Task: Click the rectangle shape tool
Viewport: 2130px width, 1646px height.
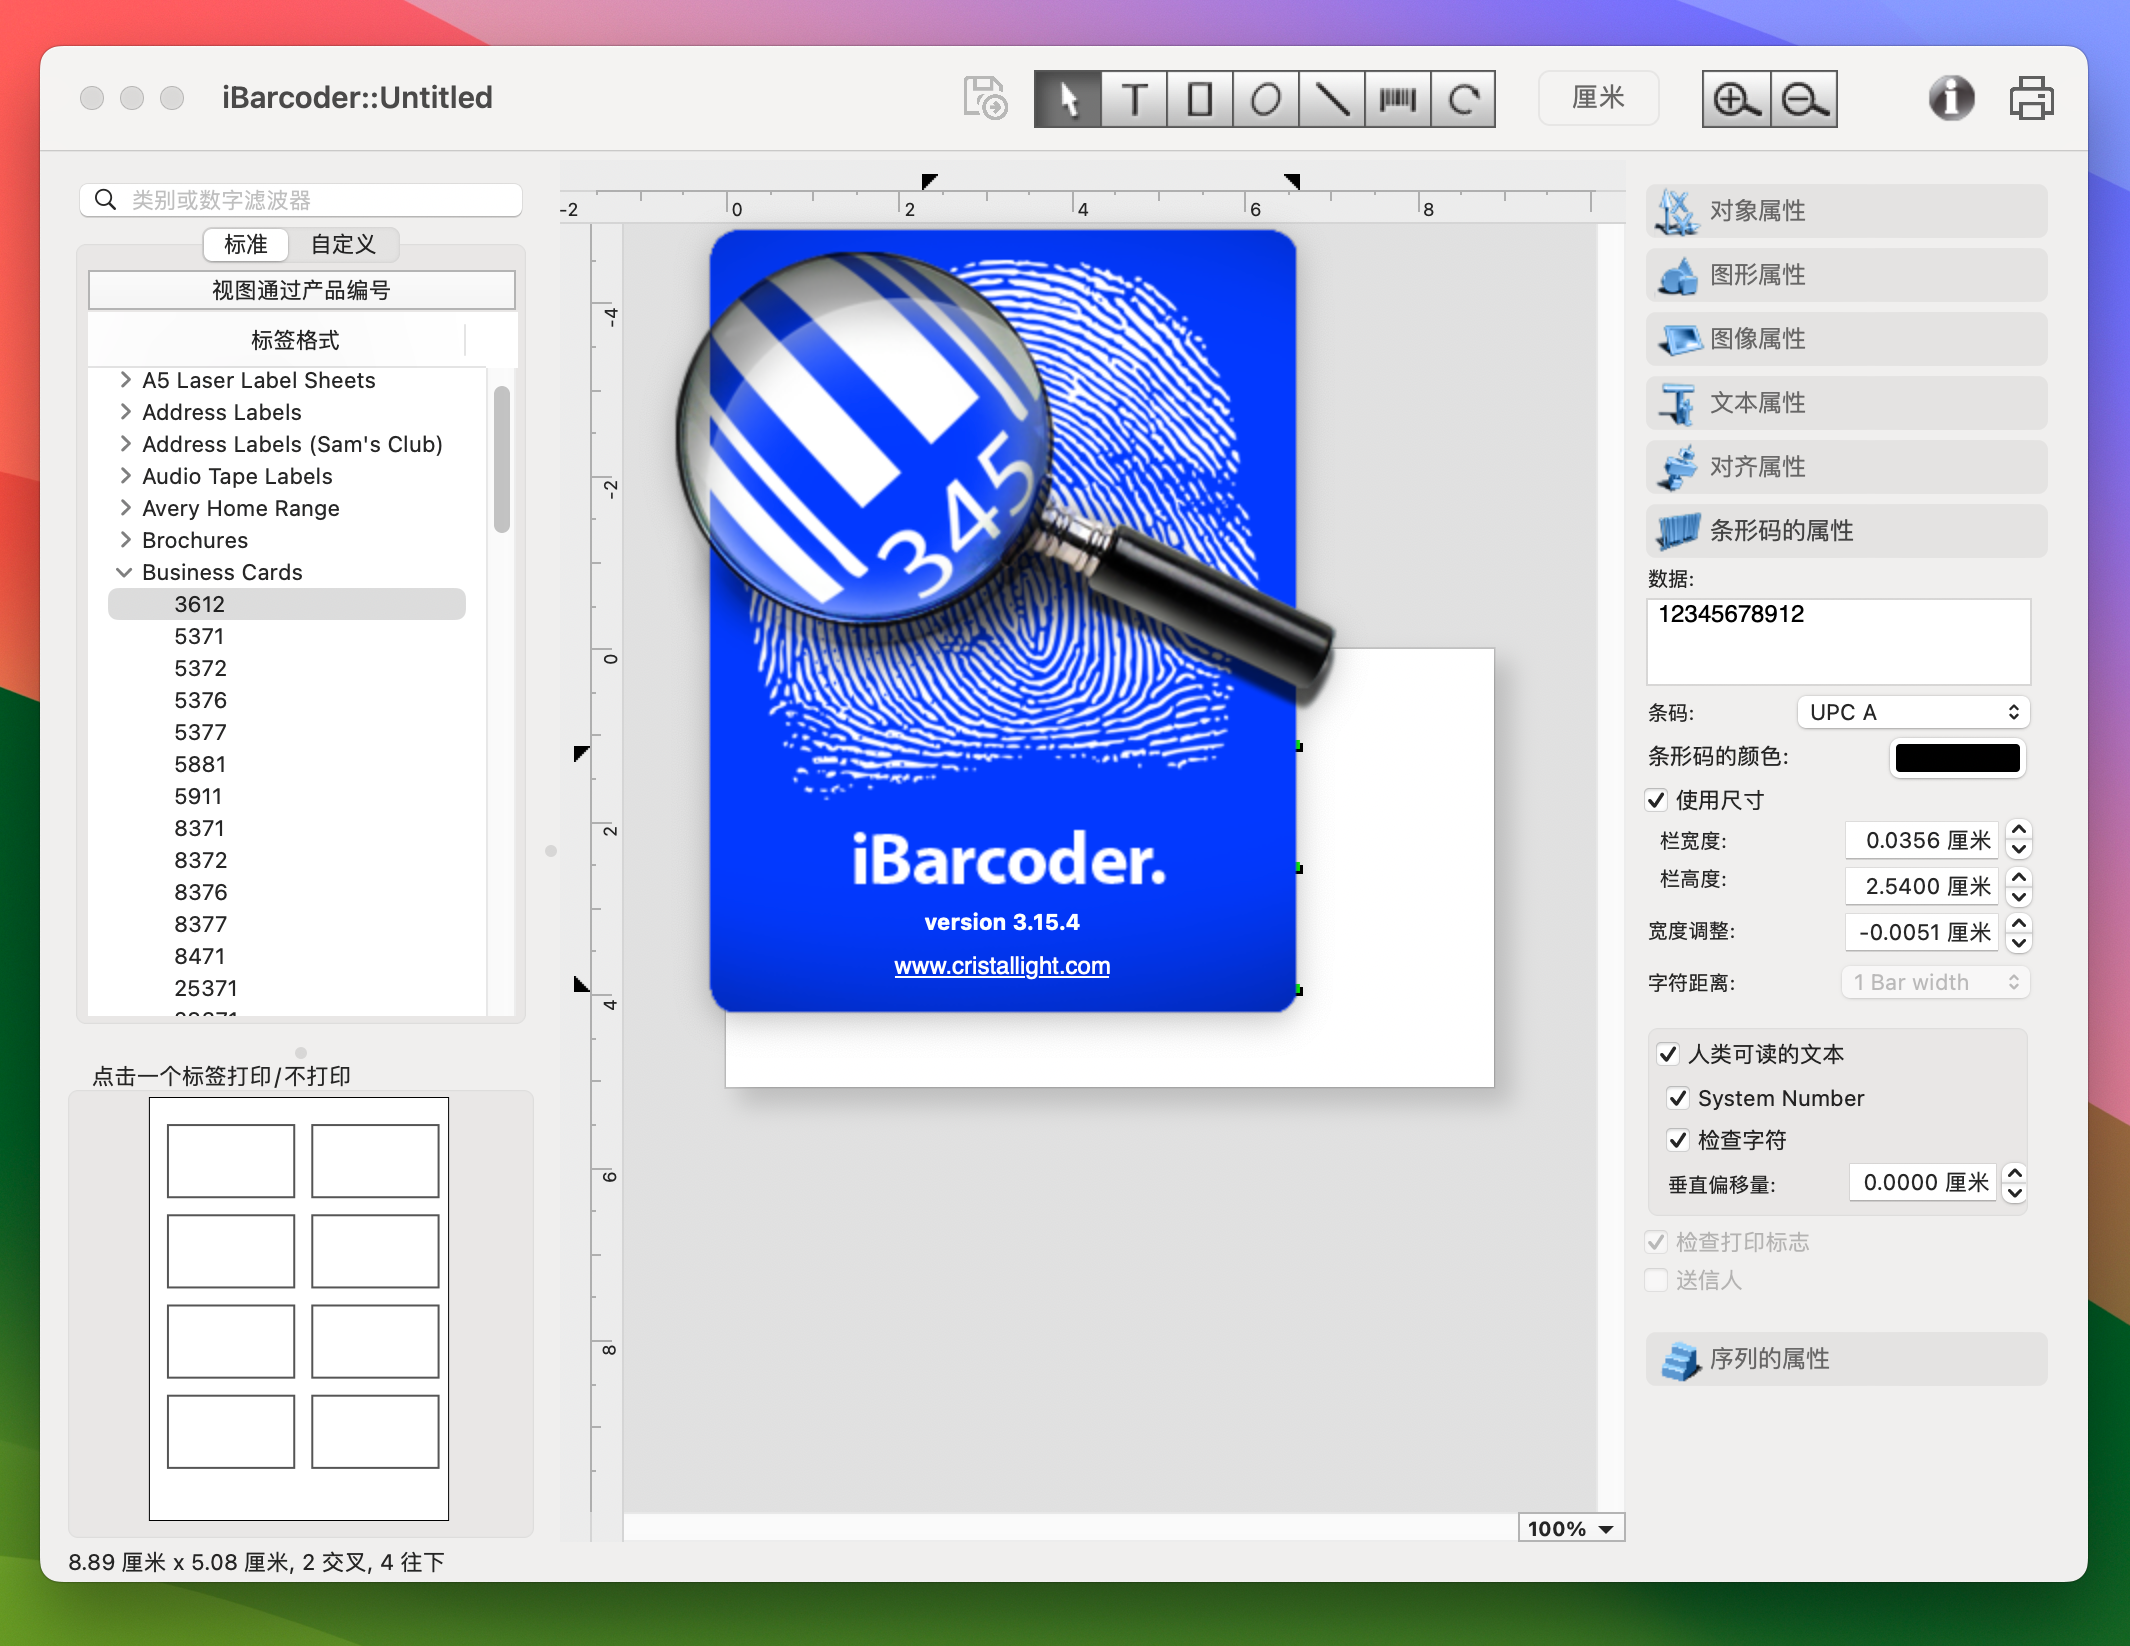Action: point(1196,99)
